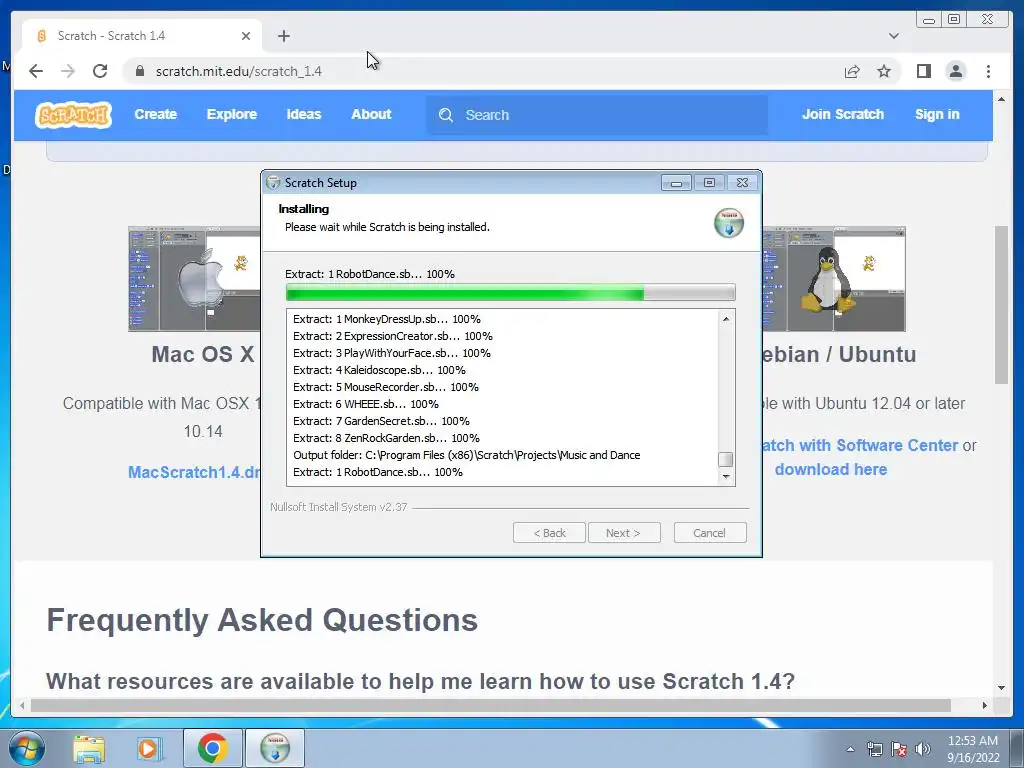Viewport: 1024px width, 768px height.
Task: Click the Chrome taskbar icon
Action: click(212, 748)
